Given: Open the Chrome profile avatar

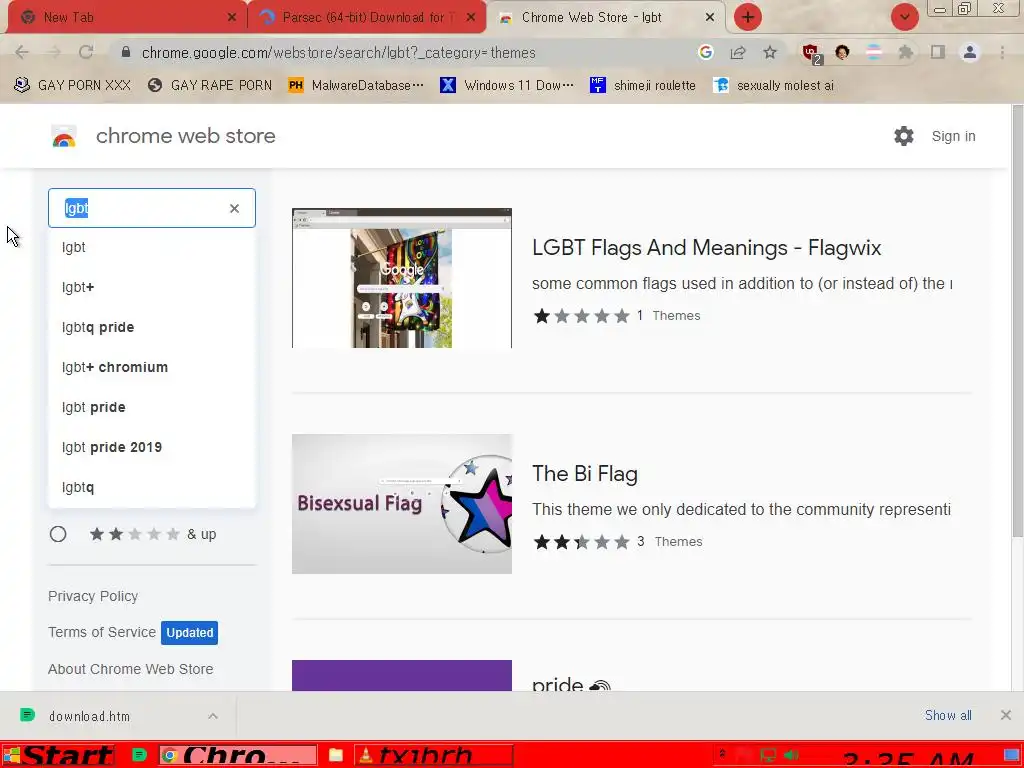Looking at the screenshot, I should point(970,52).
